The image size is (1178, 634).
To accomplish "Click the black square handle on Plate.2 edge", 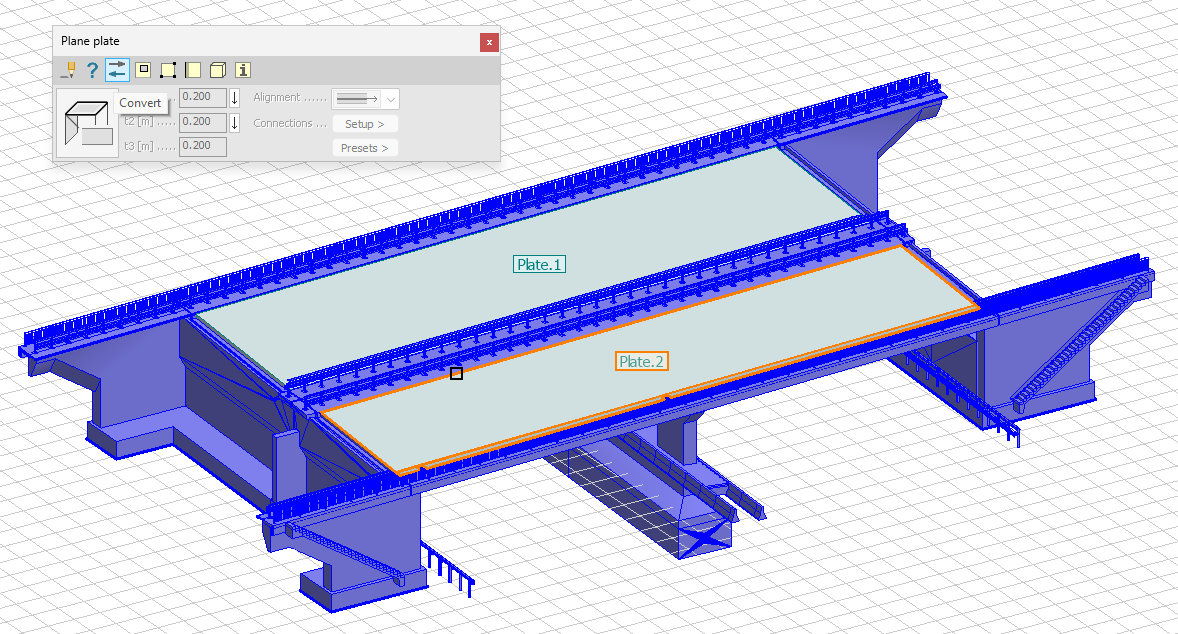I will (x=456, y=373).
